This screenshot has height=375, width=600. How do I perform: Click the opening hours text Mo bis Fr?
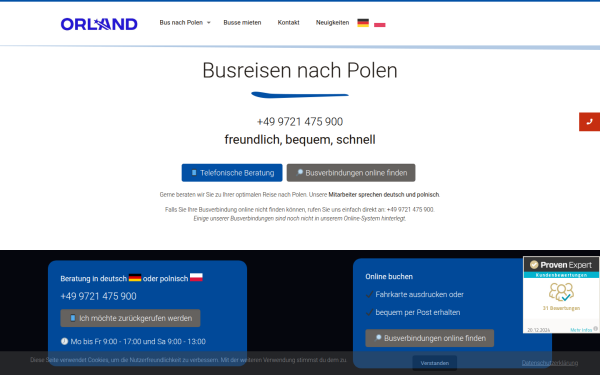[138, 341]
